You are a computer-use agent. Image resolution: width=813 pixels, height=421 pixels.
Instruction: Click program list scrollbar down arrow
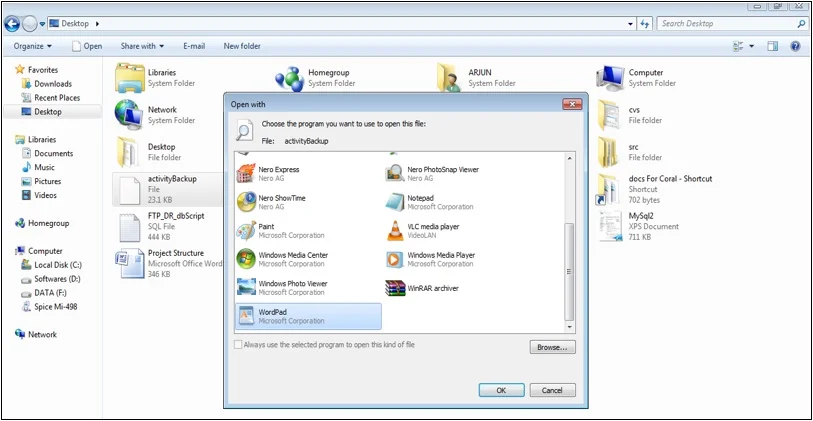coord(569,327)
